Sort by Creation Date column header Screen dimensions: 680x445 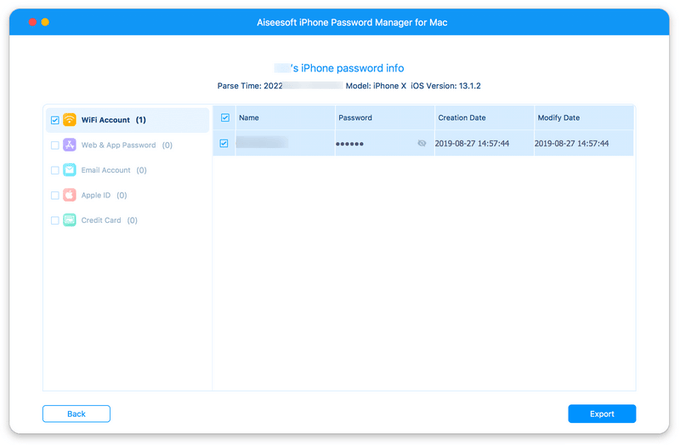click(x=462, y=118)
